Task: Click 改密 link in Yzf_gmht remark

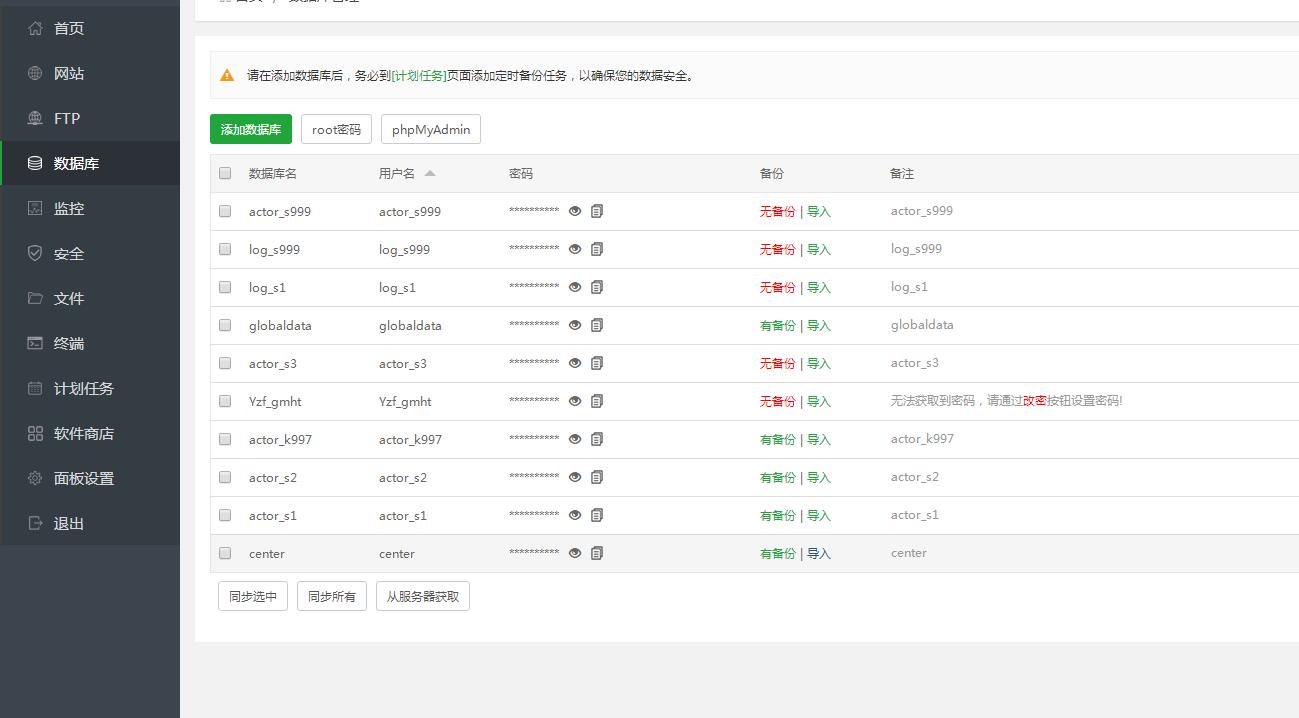Action: click(x=1034, y=401)
